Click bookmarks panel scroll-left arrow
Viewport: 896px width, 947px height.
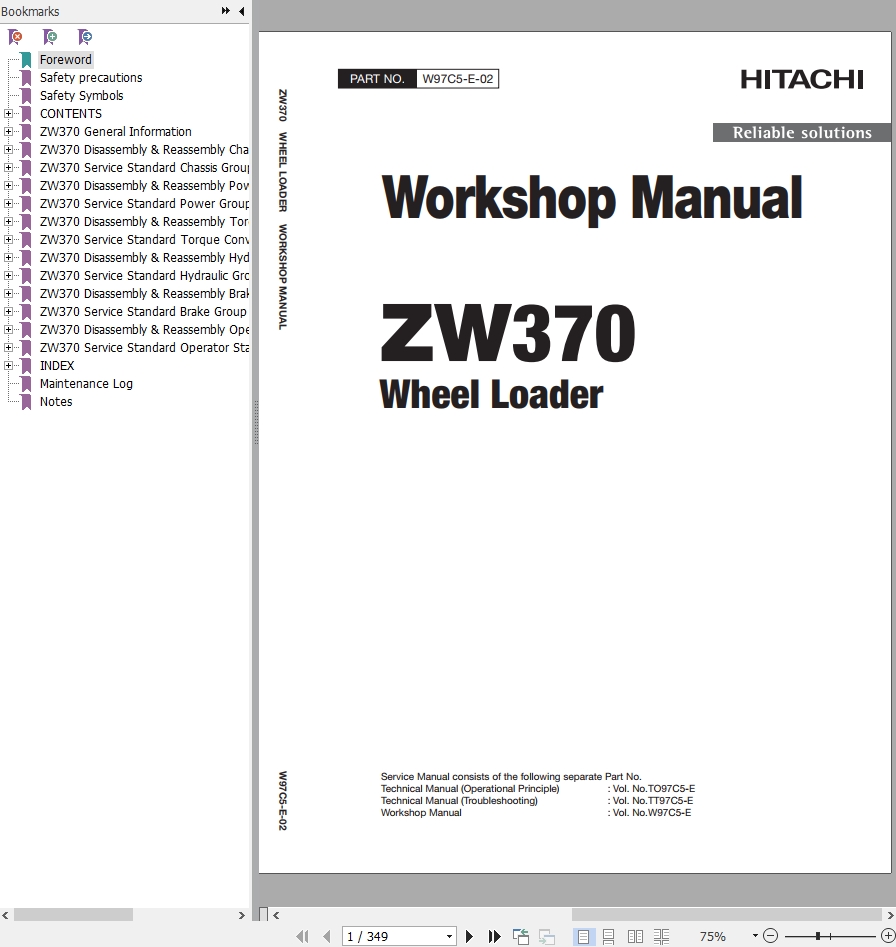(x=5, y=915)
